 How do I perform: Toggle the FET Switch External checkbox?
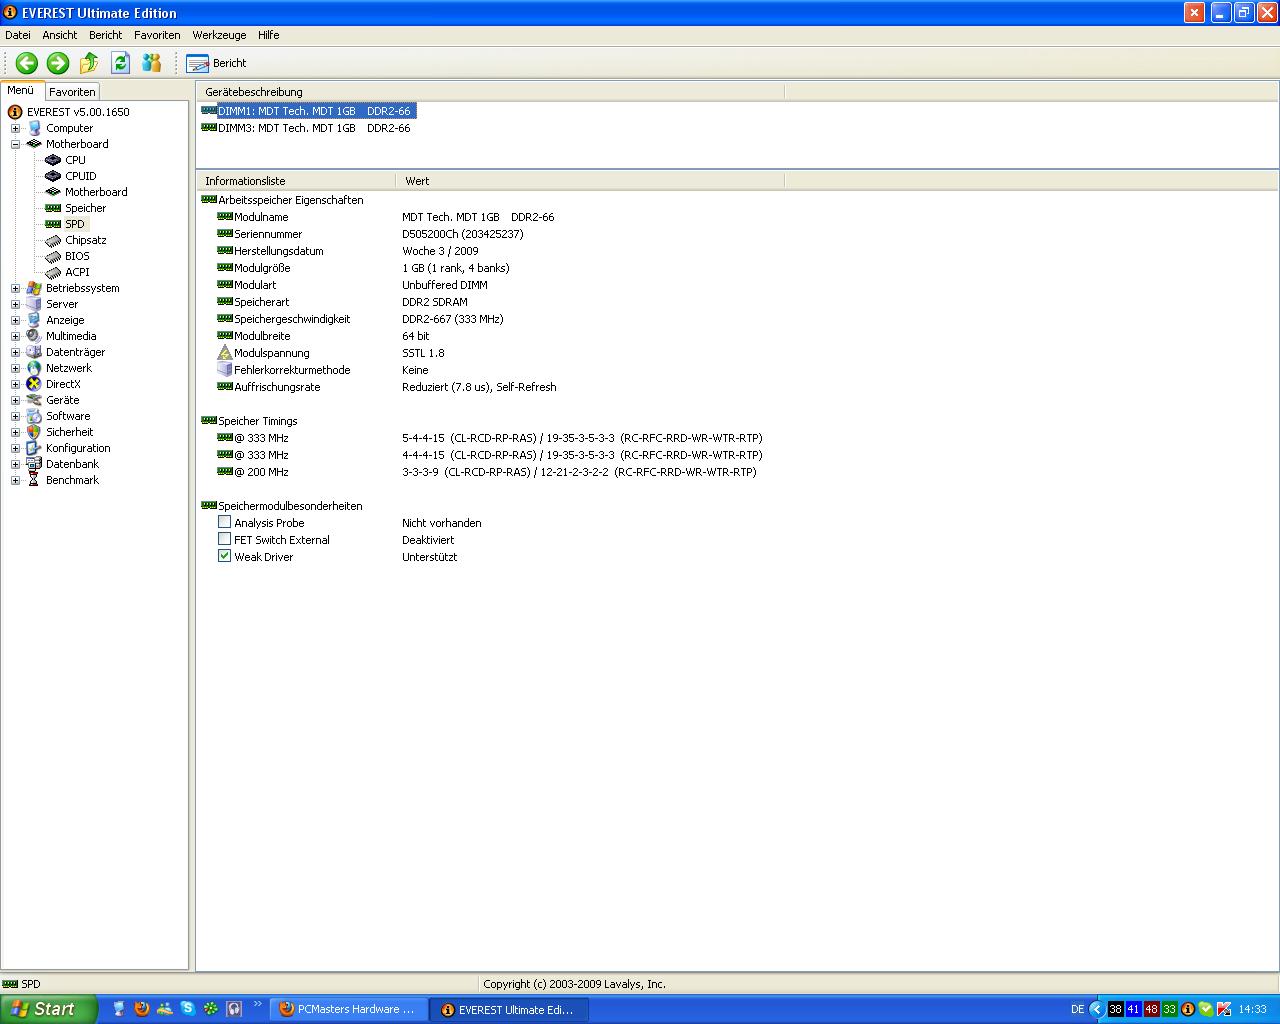(x=225, y=539)
